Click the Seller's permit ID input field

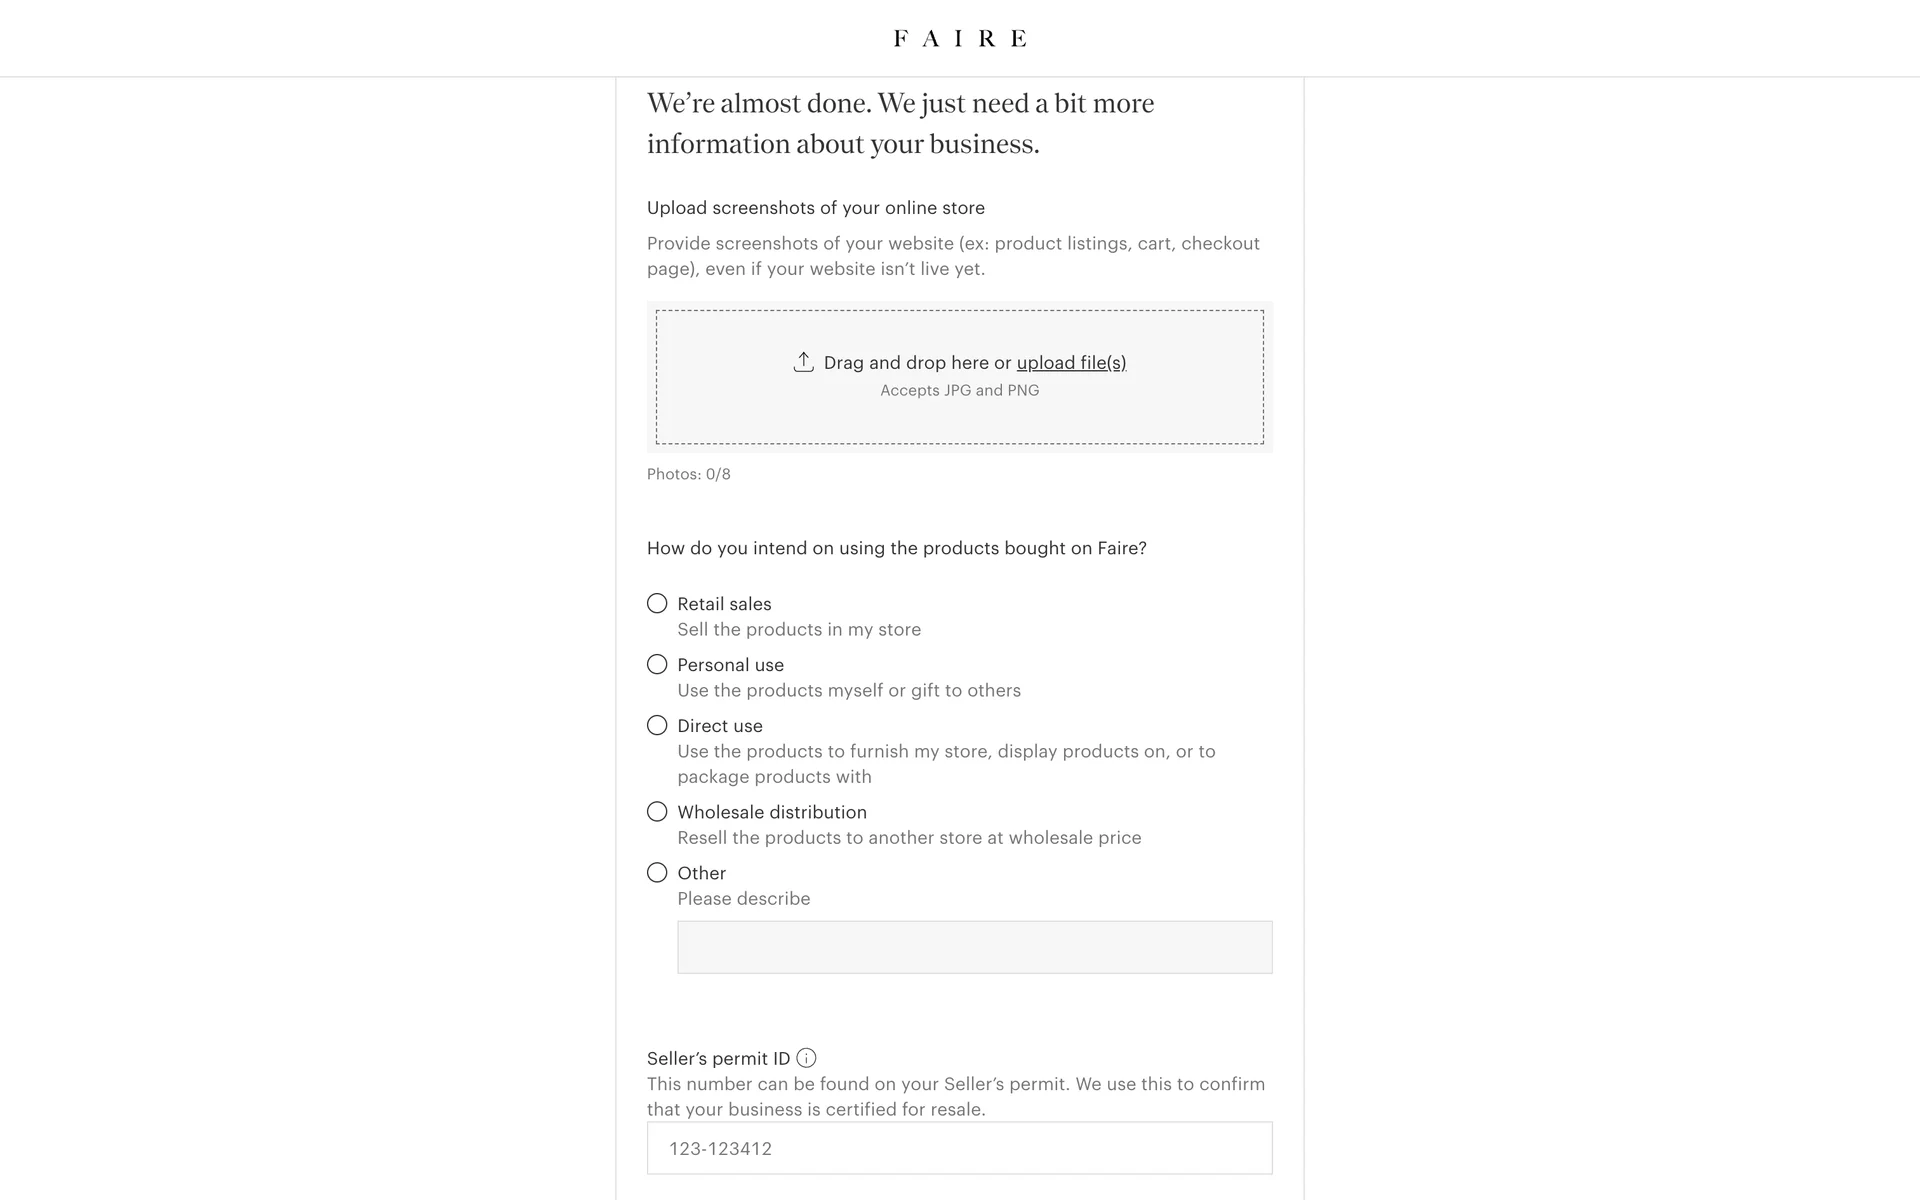tap(959, 1148)
